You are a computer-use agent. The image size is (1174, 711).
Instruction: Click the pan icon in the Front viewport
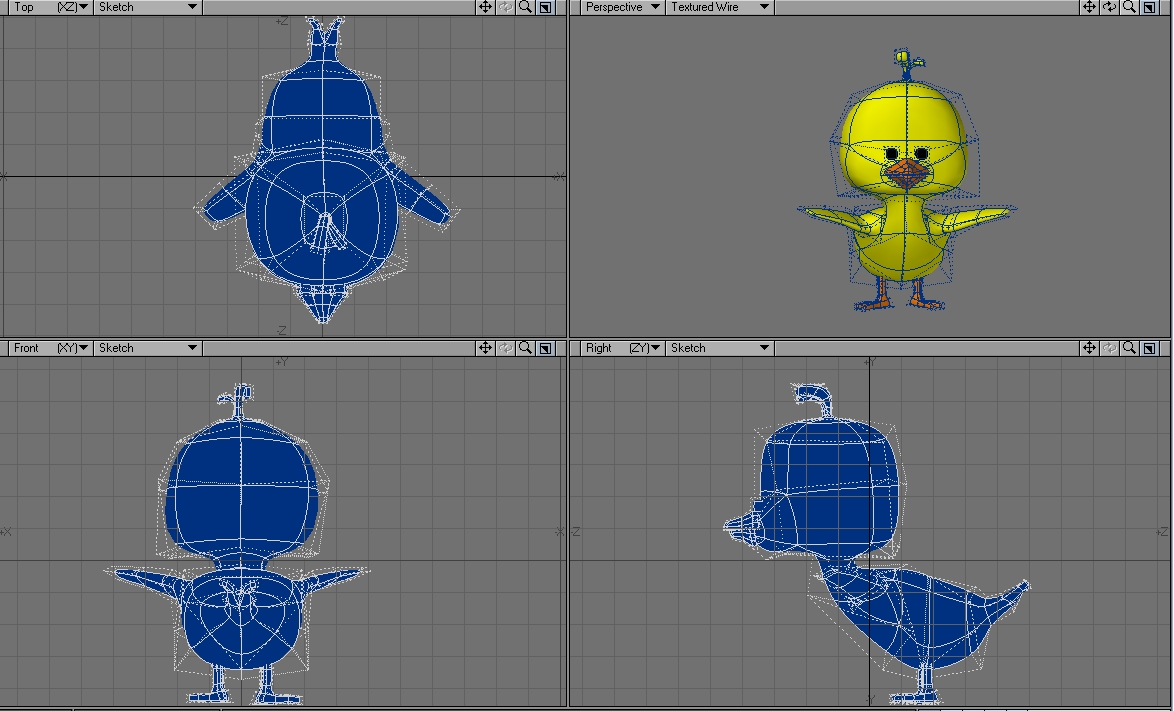coord(485,348)
